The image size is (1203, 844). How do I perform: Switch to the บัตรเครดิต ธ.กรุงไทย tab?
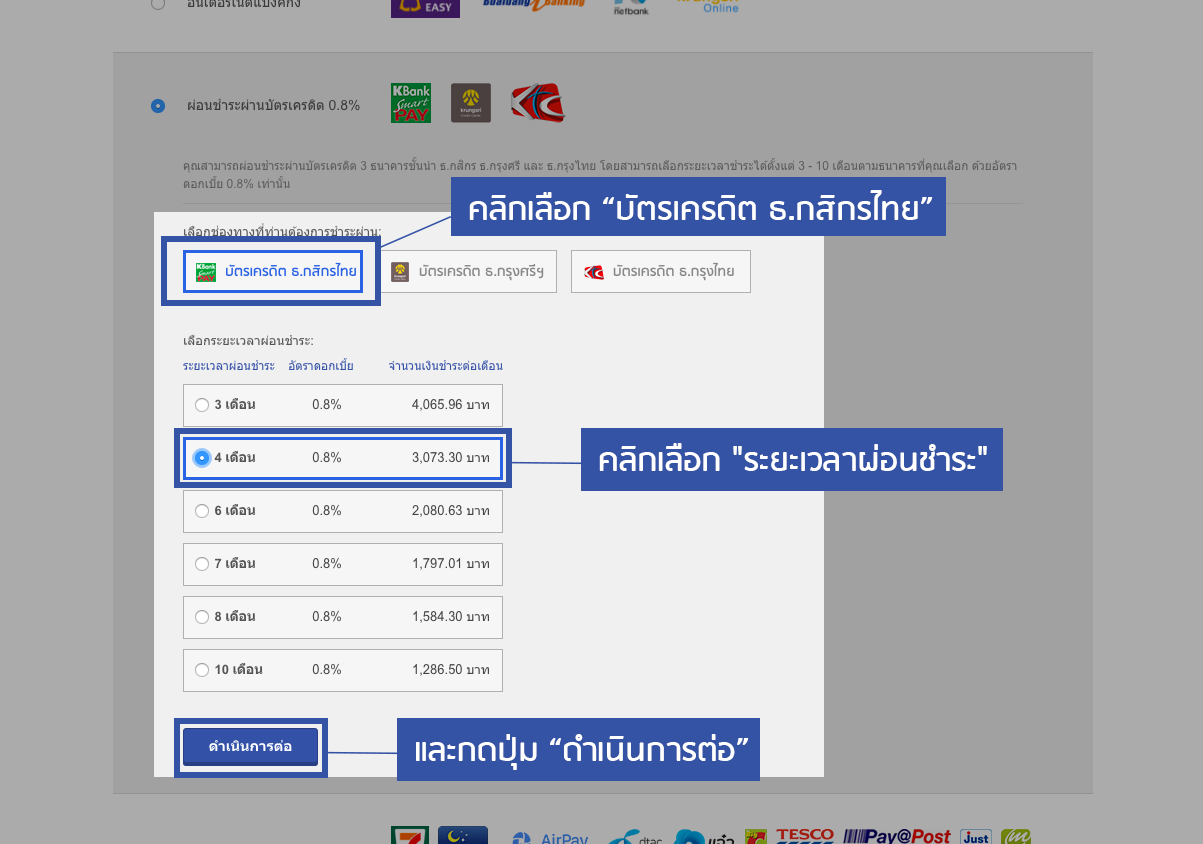[x=661, y=272]
